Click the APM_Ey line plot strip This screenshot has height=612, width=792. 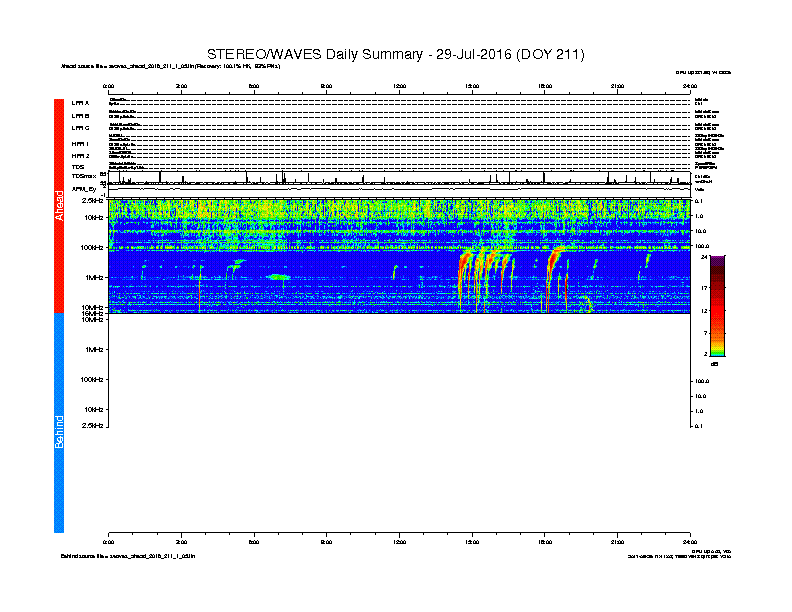click(x=399, y=189)
